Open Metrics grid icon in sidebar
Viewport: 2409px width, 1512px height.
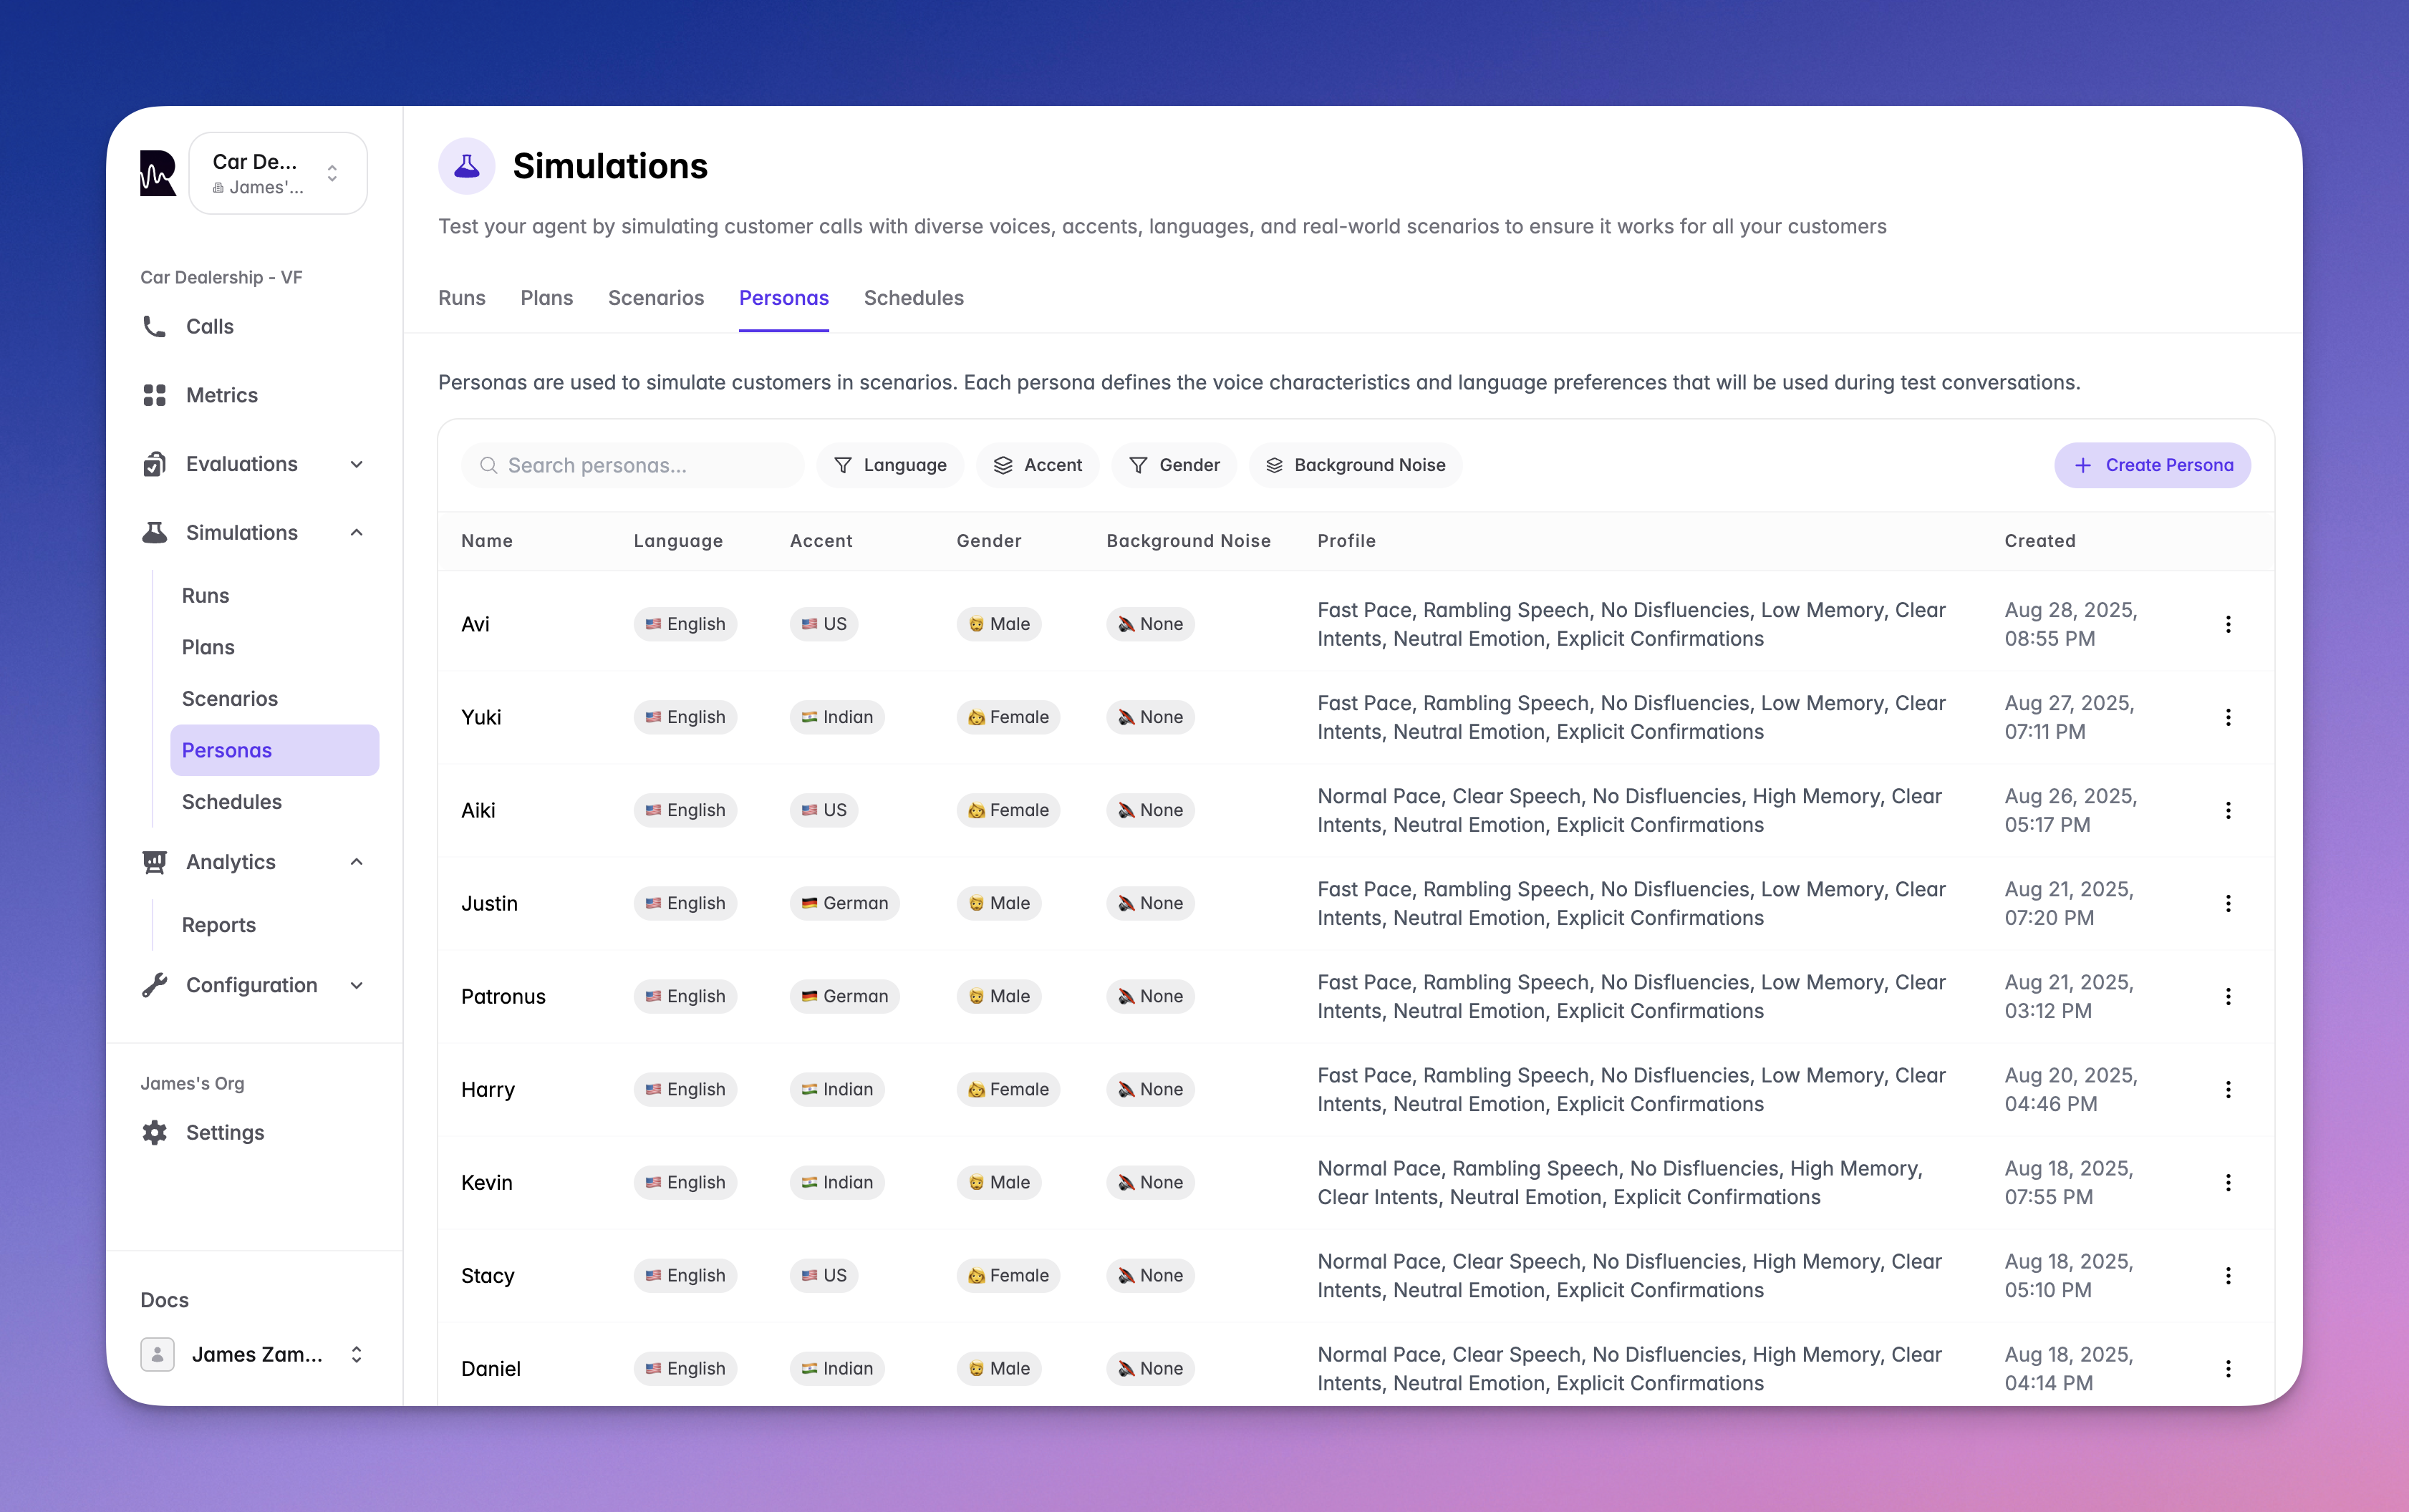point(154,395)
